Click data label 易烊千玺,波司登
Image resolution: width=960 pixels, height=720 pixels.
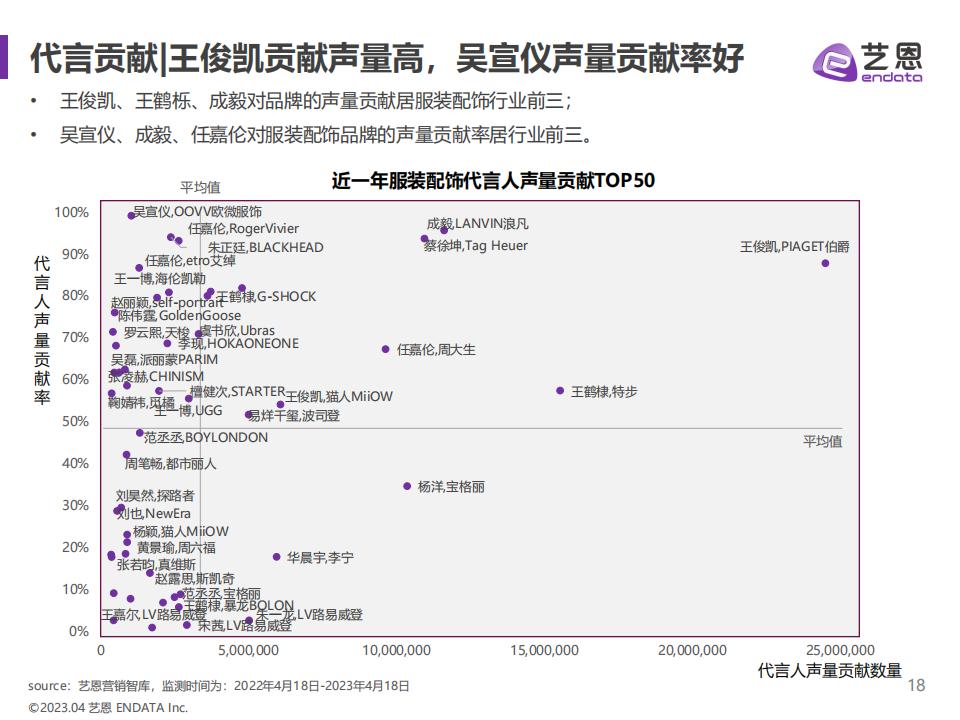tap(293, 416)
